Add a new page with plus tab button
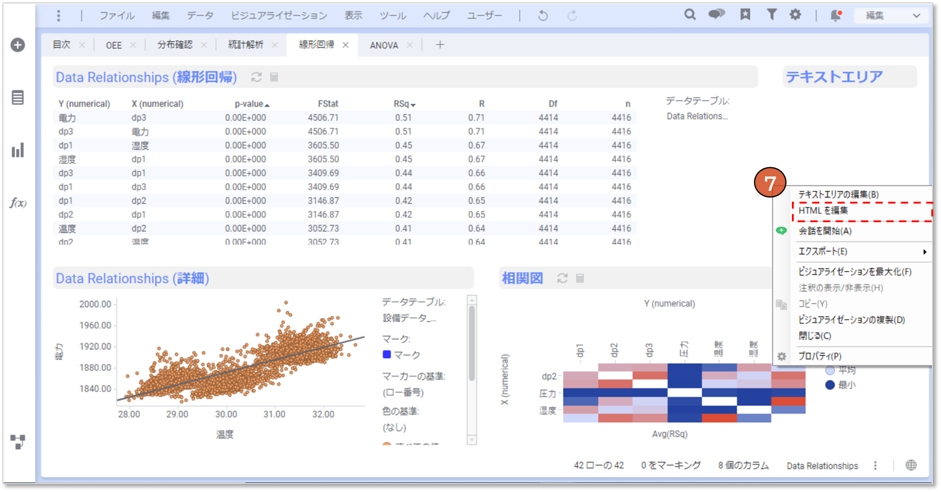Image resolution: width=941 pixels, height=492 pixels. point(440,45)
